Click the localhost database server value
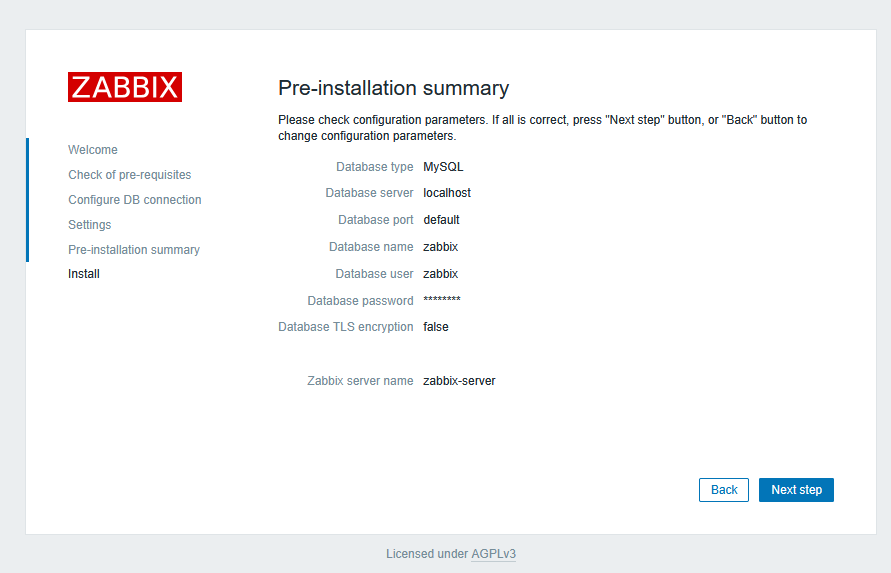Screen dimensions: 891x573 pos(447,193)
